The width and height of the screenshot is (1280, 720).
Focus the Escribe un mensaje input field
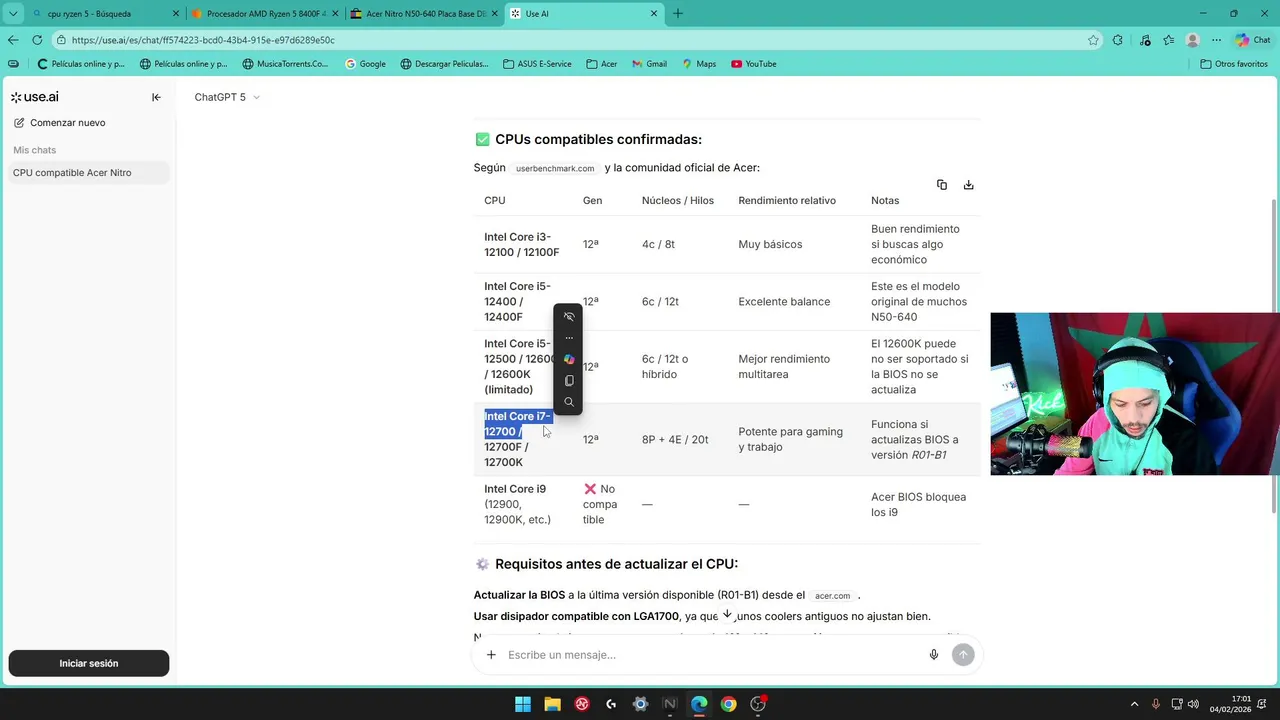tap(710, 655)
